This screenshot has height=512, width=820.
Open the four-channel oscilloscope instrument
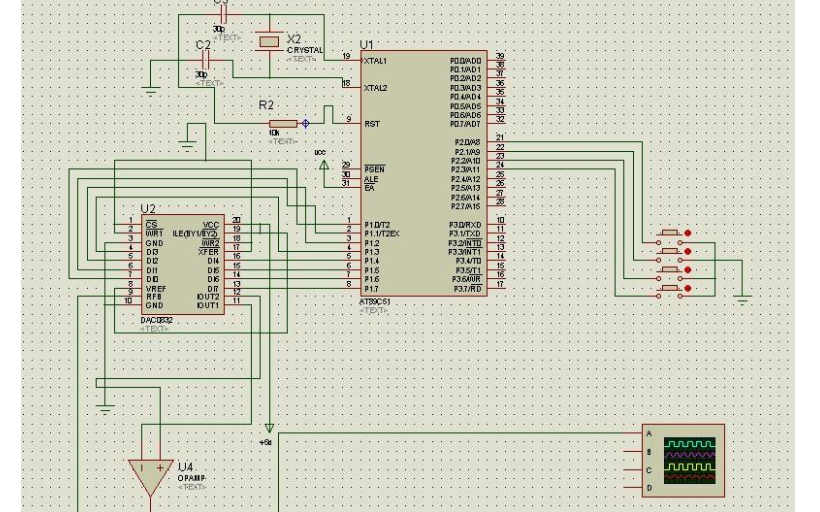[683, 459]
